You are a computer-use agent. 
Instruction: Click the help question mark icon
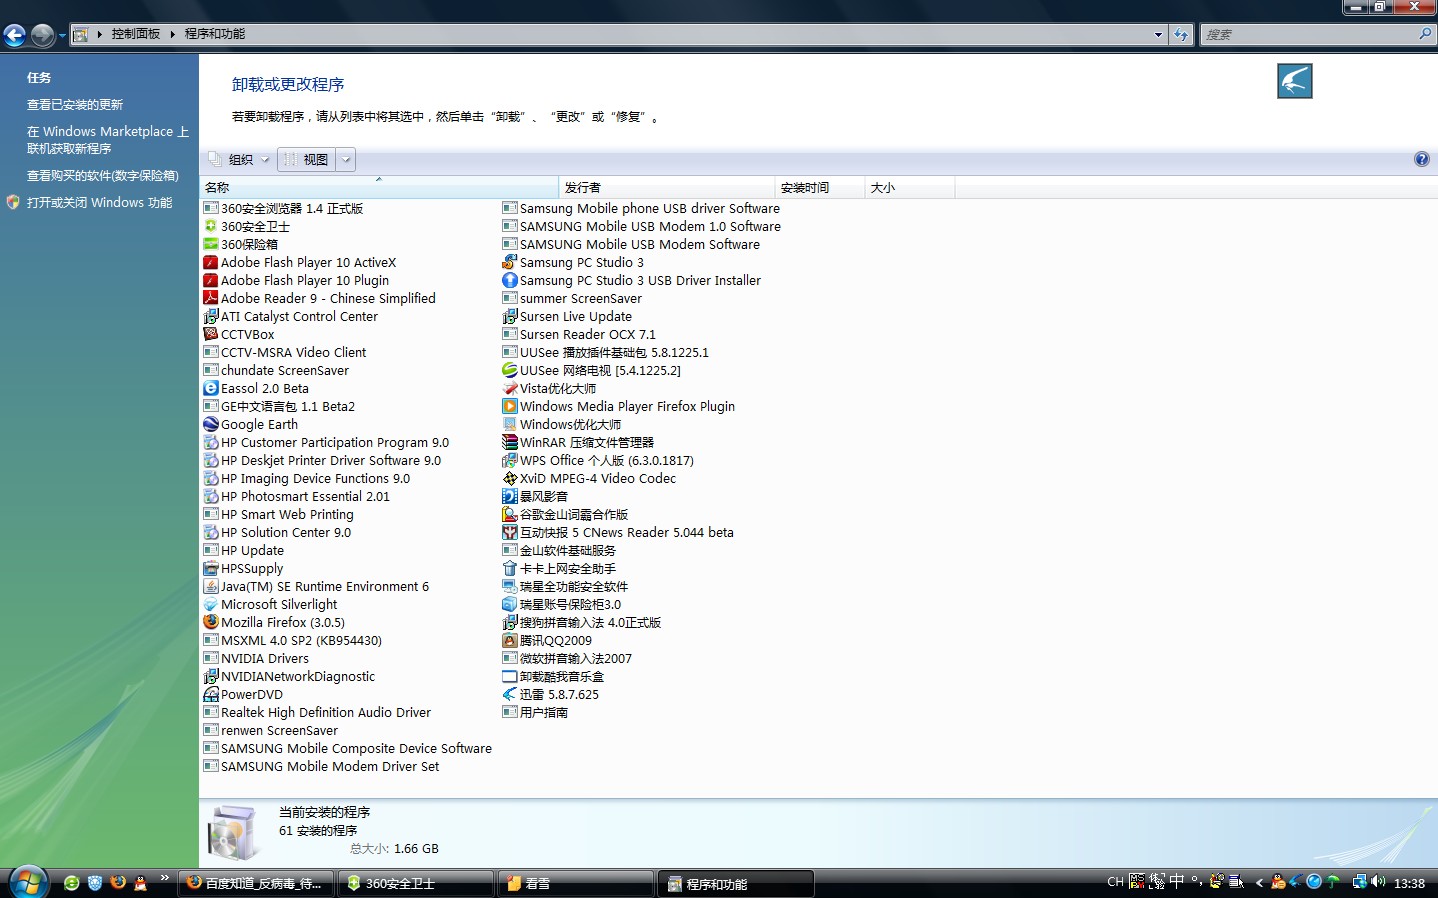tap(1421, 159)
